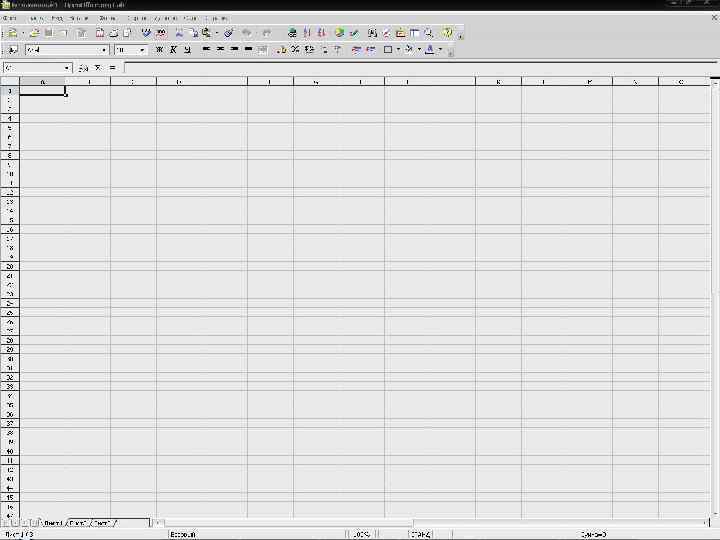The width and height of the screenshot is (720, 540).
Task: Expand the font color dropdown arrow
Action: (440, 50)
